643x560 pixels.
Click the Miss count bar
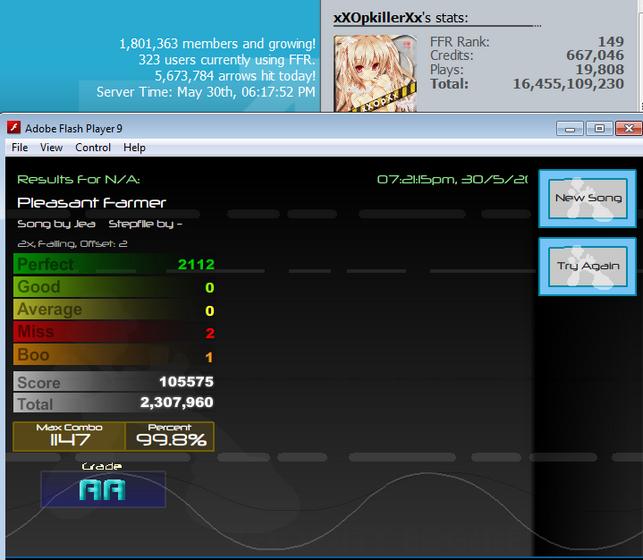click(114, 332)
